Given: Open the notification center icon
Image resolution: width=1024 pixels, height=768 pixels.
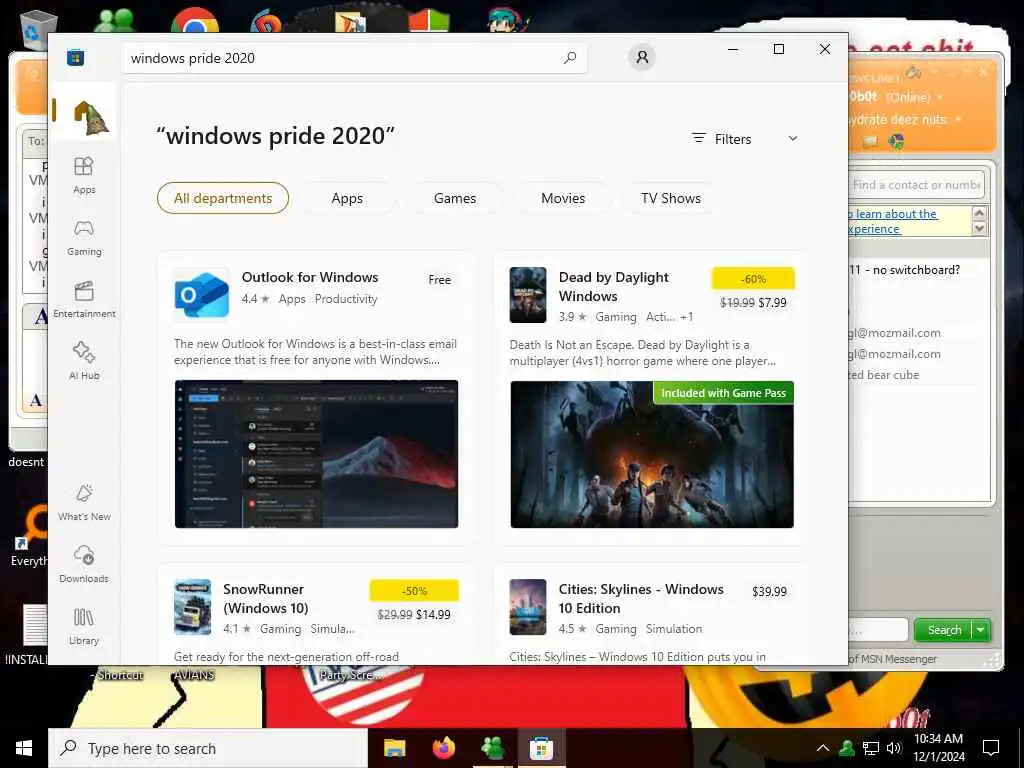Looking at the screenshot, I should point(991,748).
